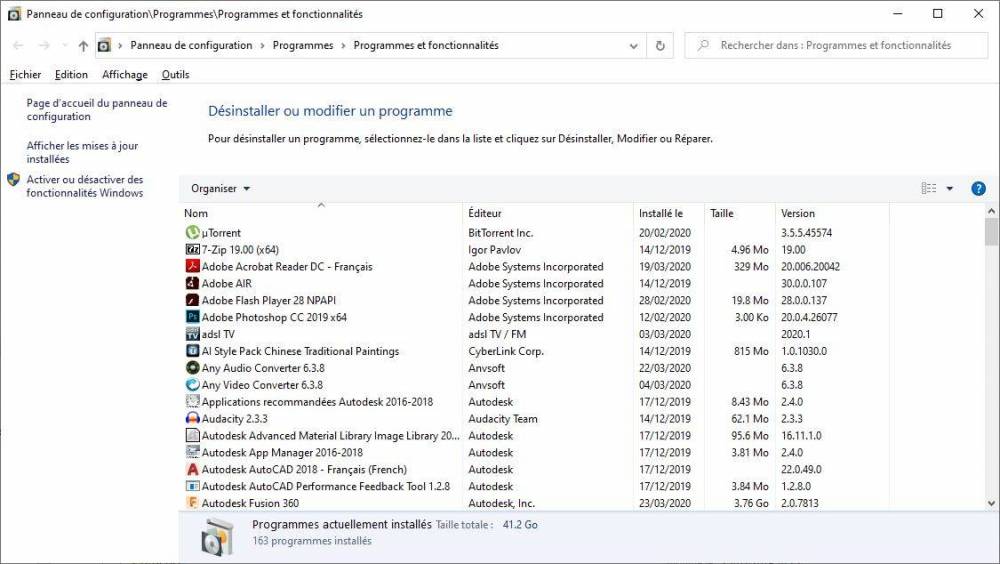Select the Autodesk Fusion 360 icon
Screen dimensions: 1000x564
click(193, 503)
